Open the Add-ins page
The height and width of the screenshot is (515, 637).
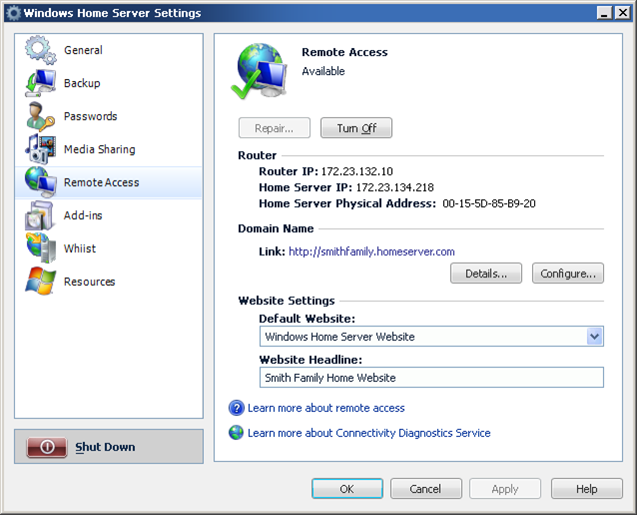point(108,215)
